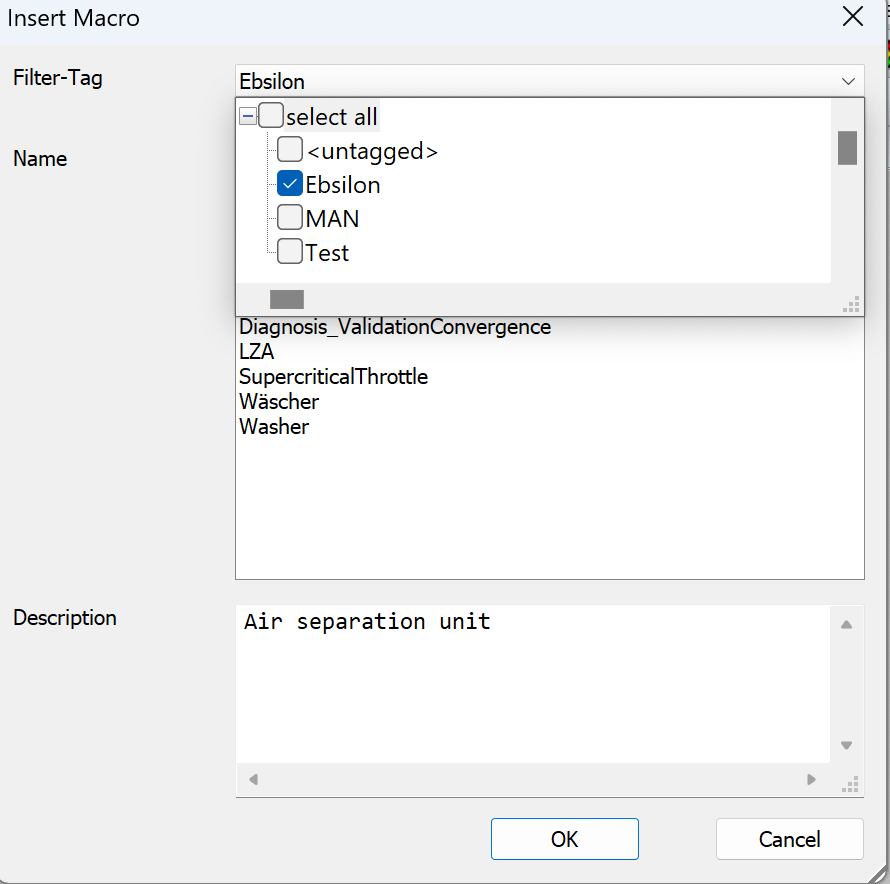Click the Filter-Tag combo box showing Ebsilon
Screen dimensions: 890x884
point(549,81)
